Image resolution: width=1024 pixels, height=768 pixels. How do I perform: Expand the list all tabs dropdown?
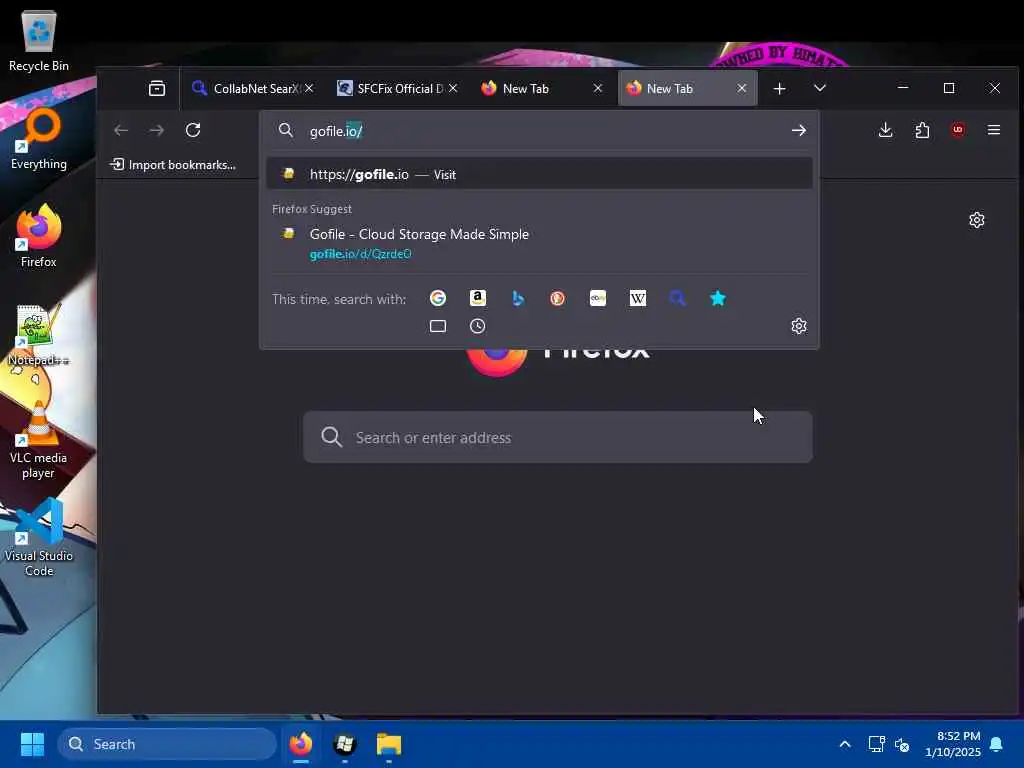820,88
